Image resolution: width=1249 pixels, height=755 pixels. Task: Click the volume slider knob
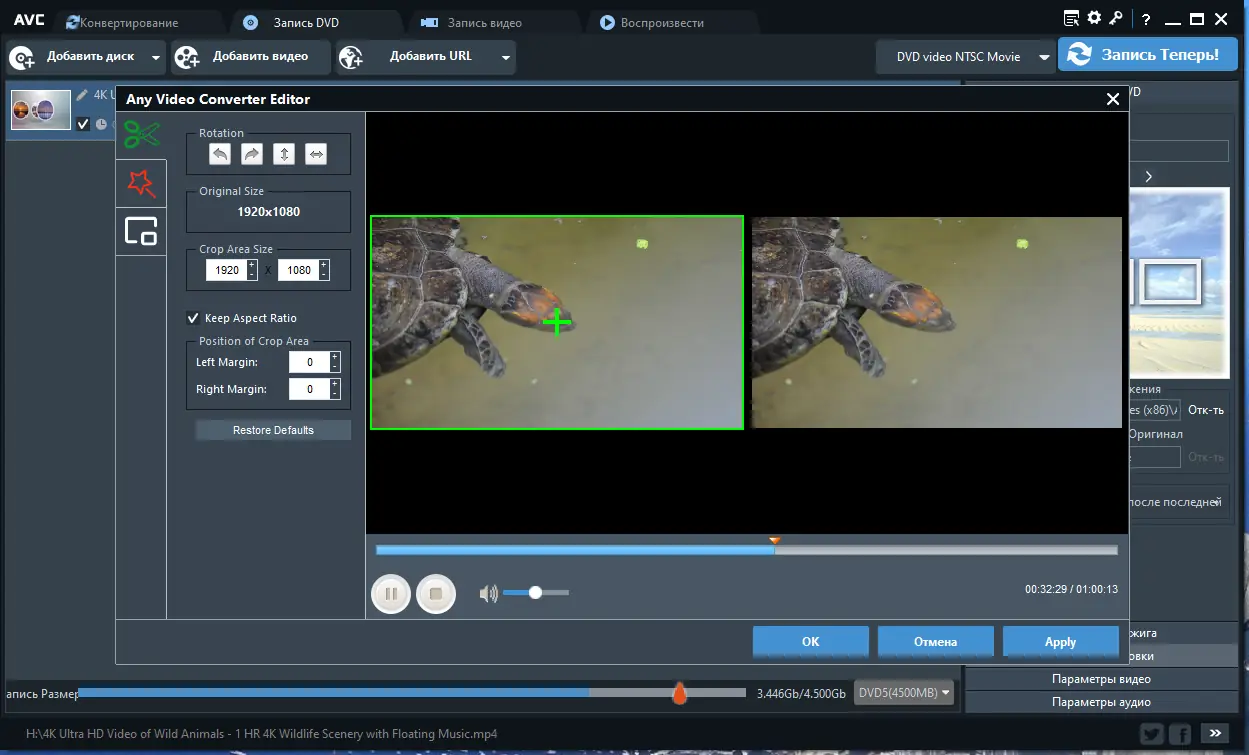(x=535, y=593)
